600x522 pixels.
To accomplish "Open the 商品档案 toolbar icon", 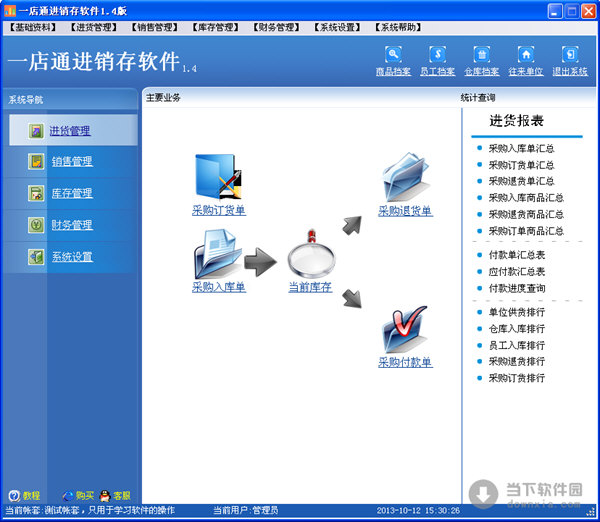I will pyautogui.click(x=393, y=54).
